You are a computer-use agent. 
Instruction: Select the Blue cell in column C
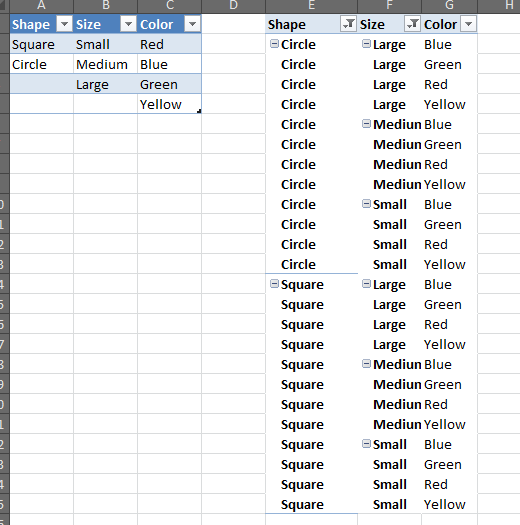click(x=169, y=64)
